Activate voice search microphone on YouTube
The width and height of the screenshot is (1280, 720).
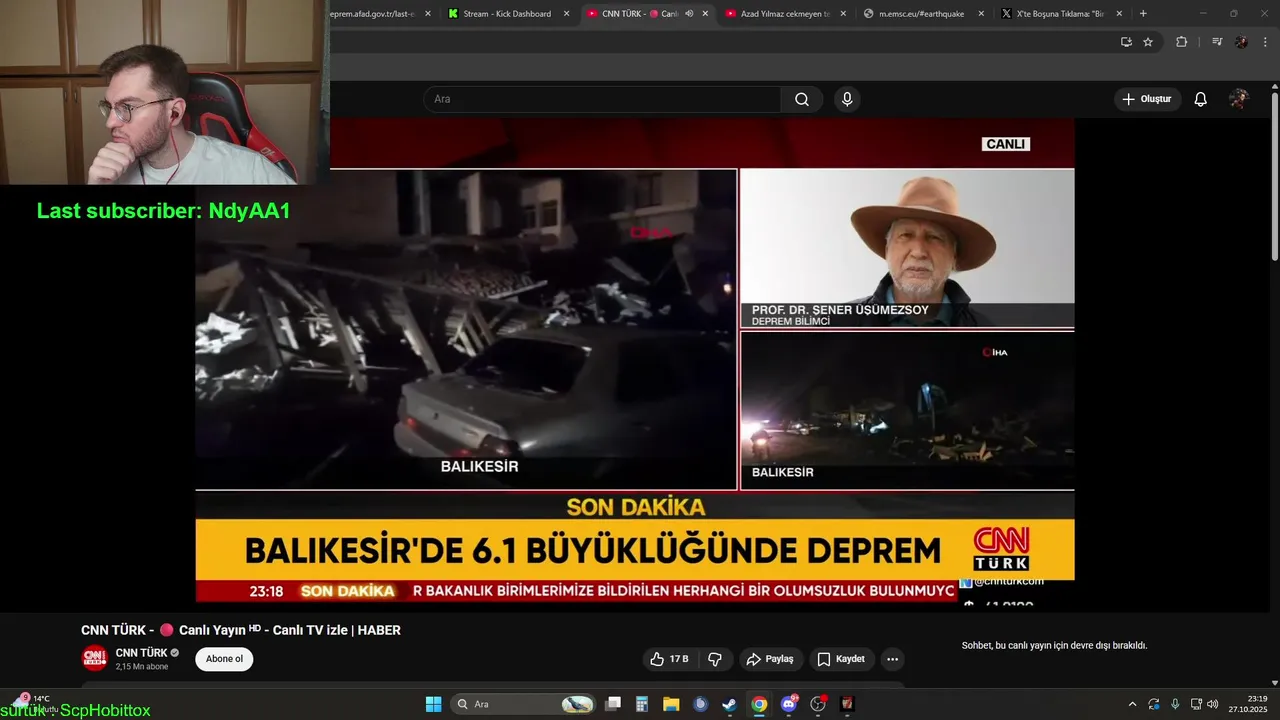click(847, 99)
